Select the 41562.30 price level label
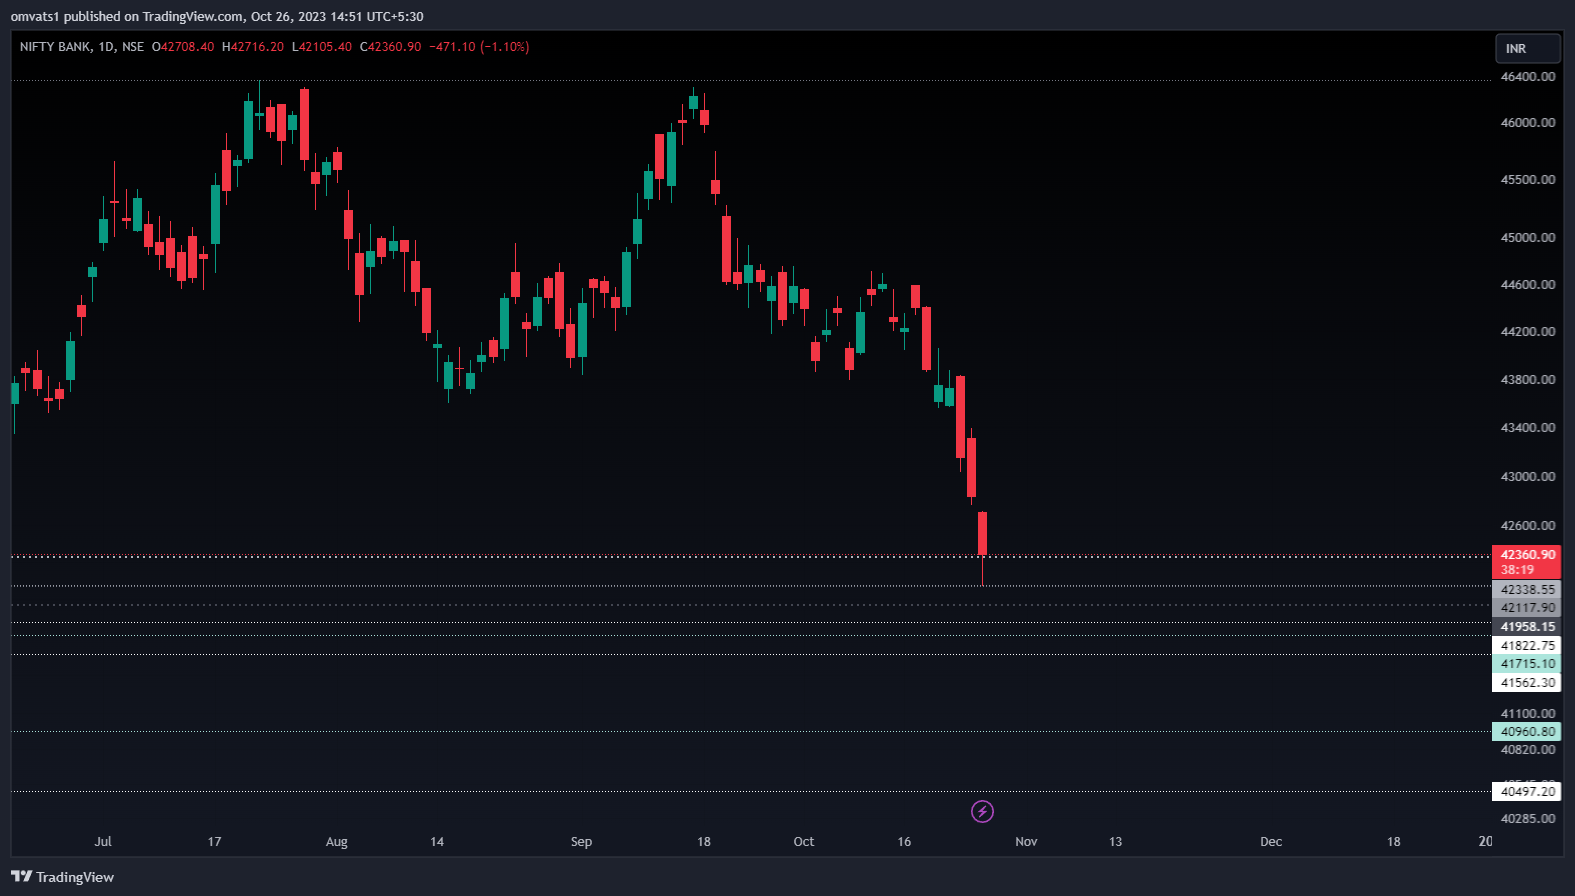1575x896 pixels. [x=1527, y=682]
